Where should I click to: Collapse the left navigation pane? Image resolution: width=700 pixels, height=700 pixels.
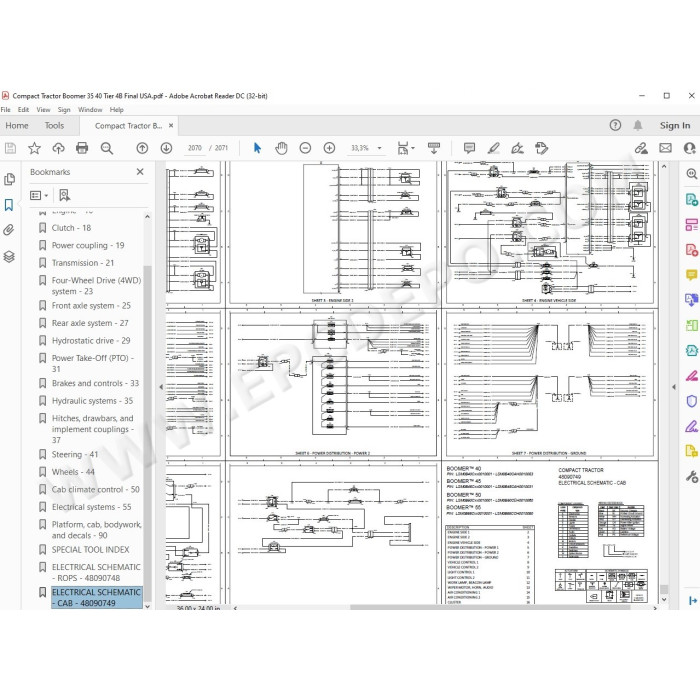click(x=161, y=387)
